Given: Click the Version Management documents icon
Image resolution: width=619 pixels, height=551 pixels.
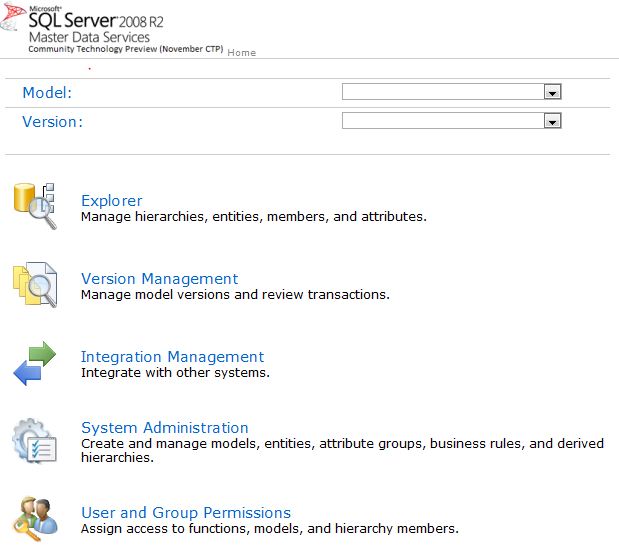Looking at the screenshot, I should coord(35,284).
